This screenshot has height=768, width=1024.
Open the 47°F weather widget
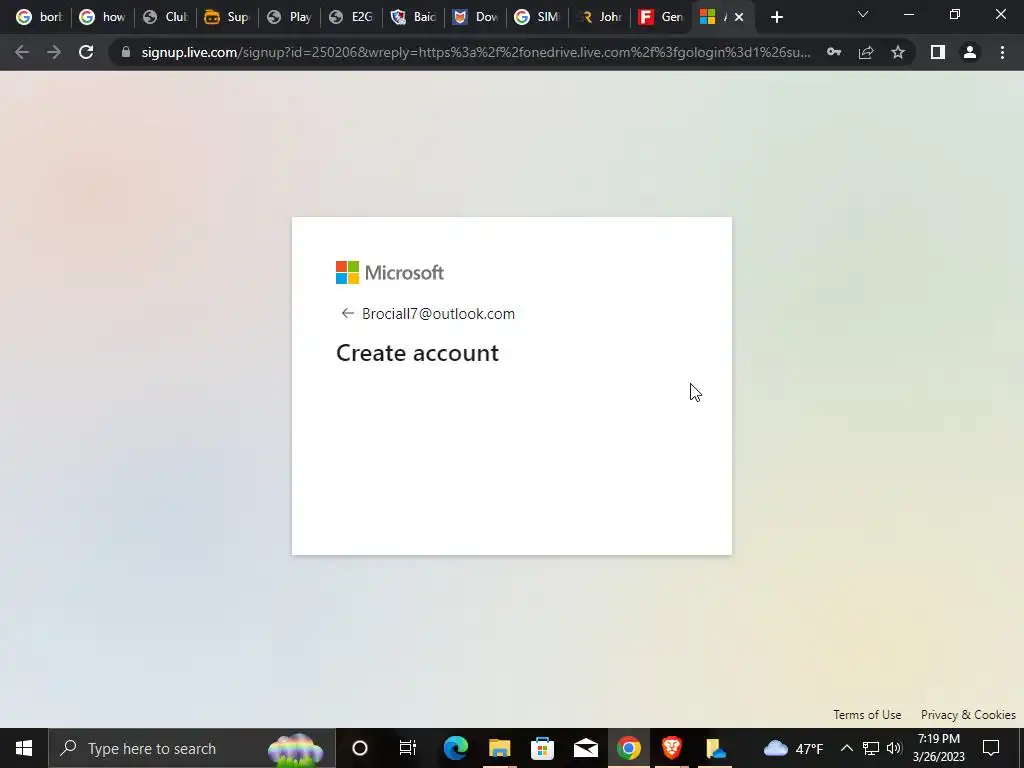pyautogui.click(x=793, y=748)
